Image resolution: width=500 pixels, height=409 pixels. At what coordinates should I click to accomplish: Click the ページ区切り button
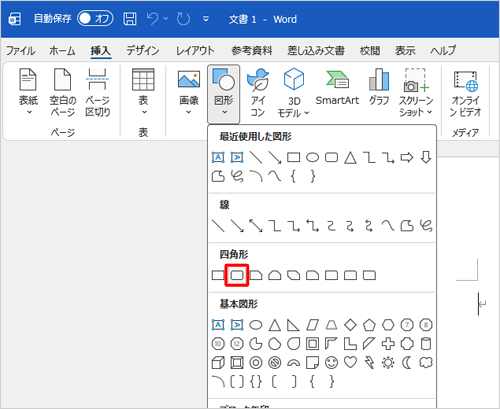point(98,92)
